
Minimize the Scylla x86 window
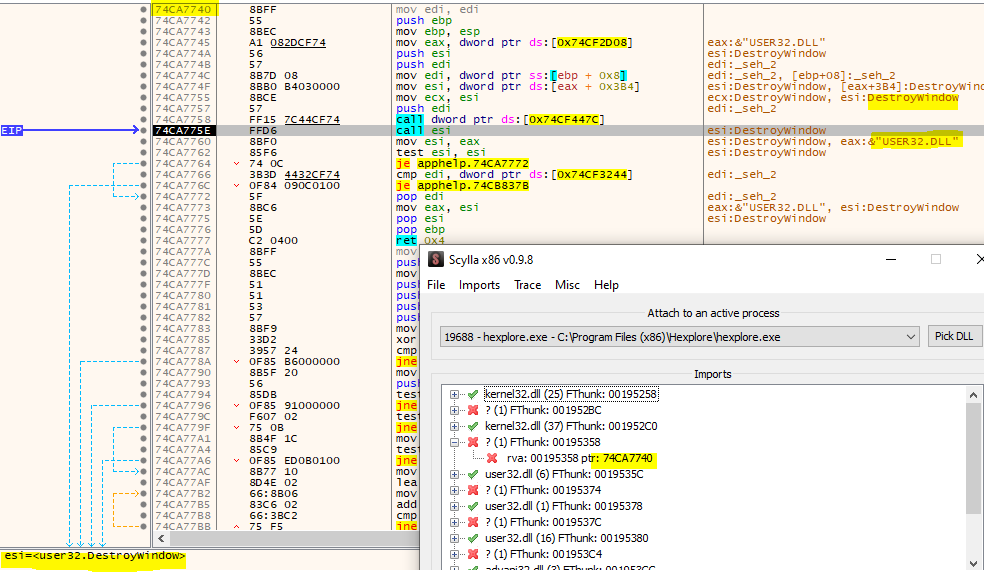click(x=890, y=259)
